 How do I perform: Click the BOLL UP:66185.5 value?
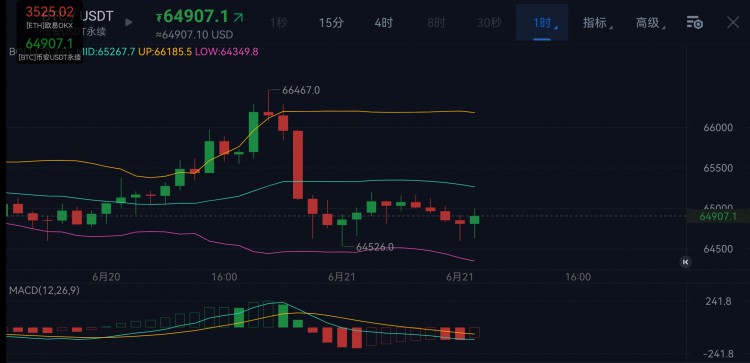pyautogui.click(x=165, y=52)
